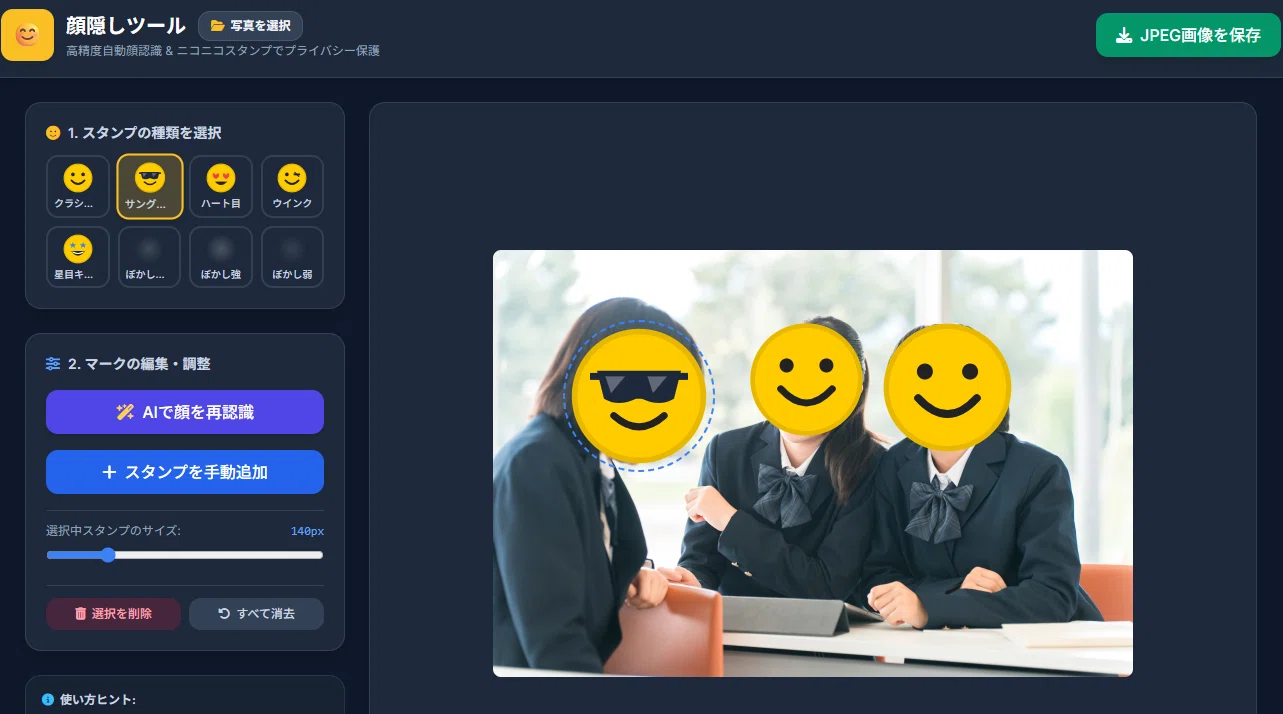The height and width of the screenshot is (714, 1283).
Task: Delete selected stamp 選択を削除
Action: 113,614
